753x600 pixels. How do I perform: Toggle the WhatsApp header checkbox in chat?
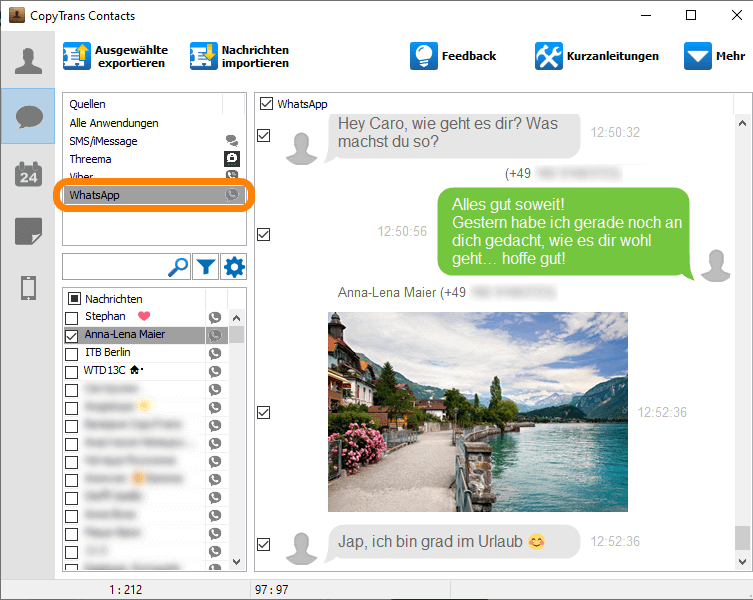[266, 103]
